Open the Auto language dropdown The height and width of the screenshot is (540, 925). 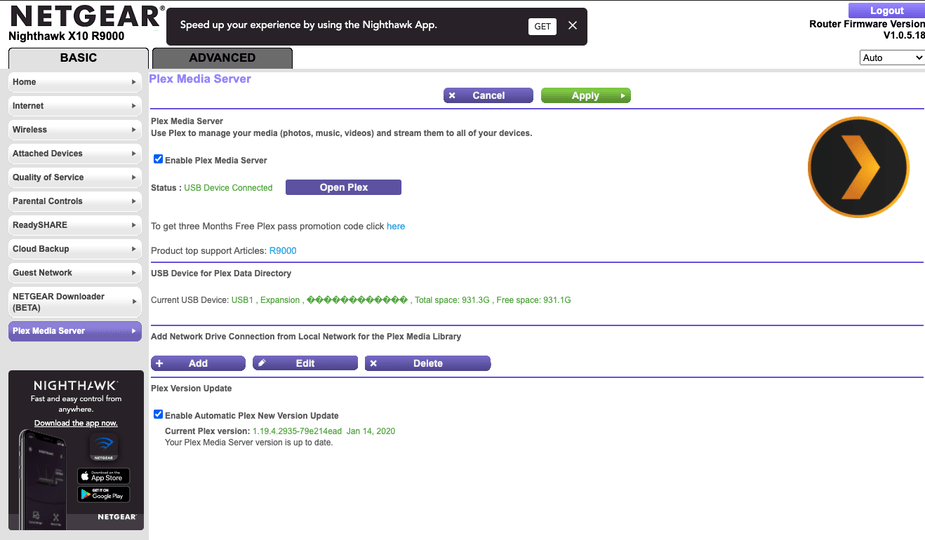click(892, 58)
